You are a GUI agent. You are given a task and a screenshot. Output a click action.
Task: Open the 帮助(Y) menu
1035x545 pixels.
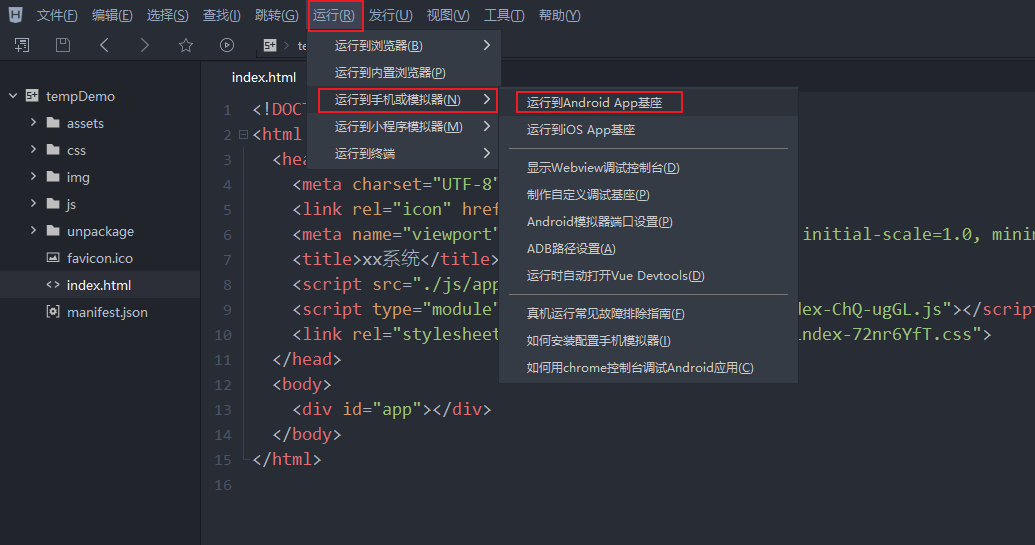pyautogui.click(x=559, y=15)
